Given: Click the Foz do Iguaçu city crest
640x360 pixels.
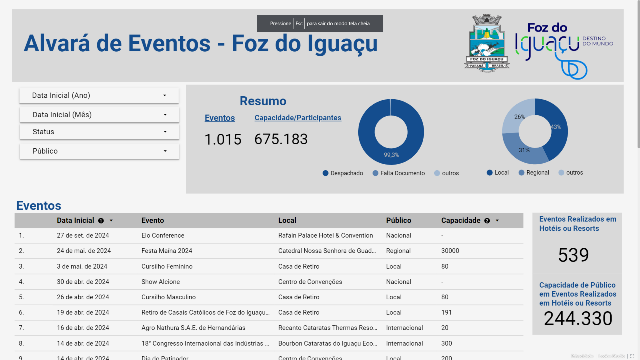Looking at the screenshot, I should [x=487, y=43].
